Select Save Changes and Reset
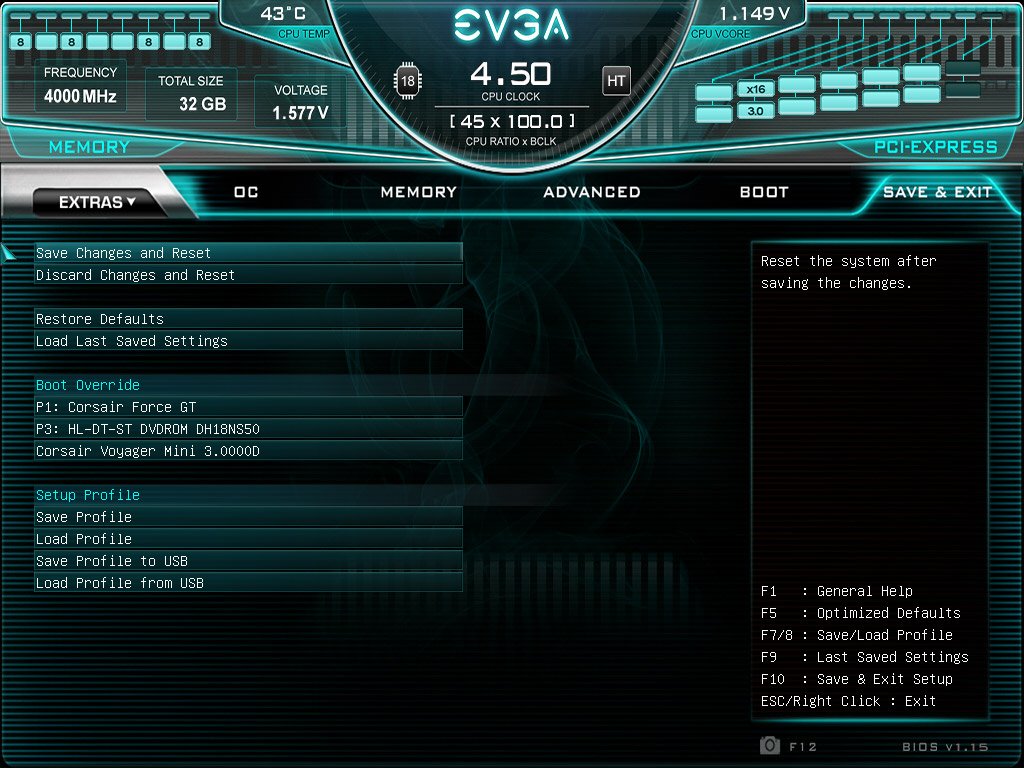 pos(248,253)
